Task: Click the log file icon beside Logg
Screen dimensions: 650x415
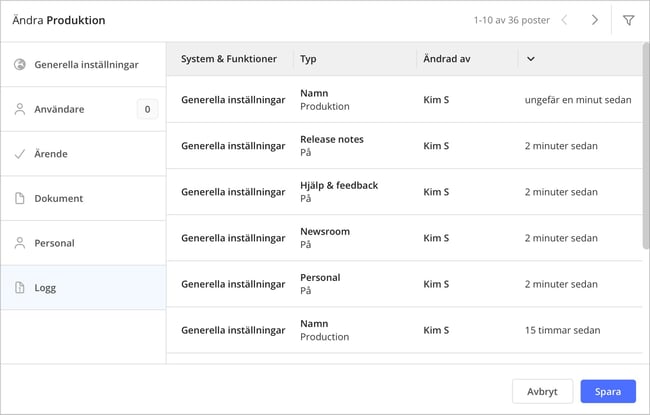Action: point(20,287)
